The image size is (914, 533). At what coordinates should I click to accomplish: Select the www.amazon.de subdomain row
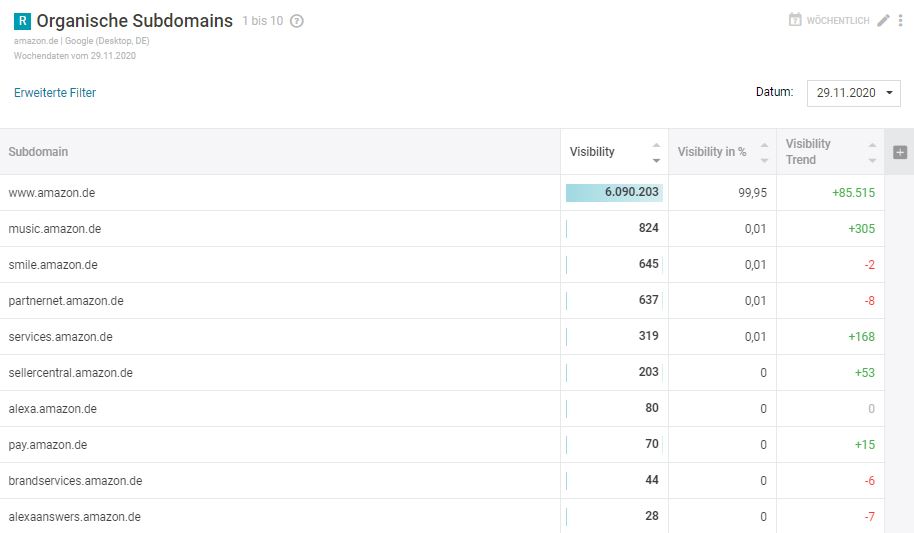(51, 193)
